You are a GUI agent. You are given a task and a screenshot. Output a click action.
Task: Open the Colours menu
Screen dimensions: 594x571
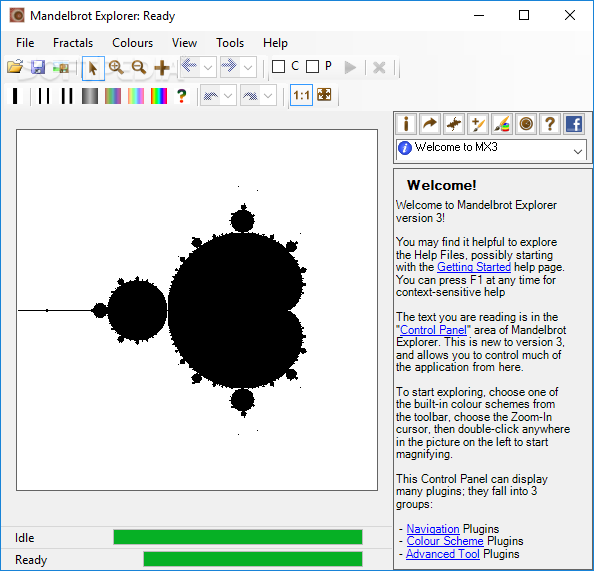point(133,43)
